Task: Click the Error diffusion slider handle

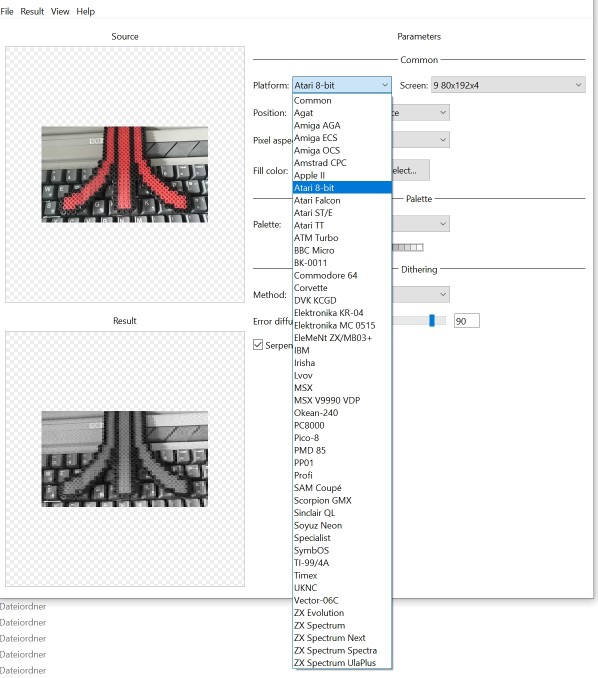Action: tap(432, 320)
